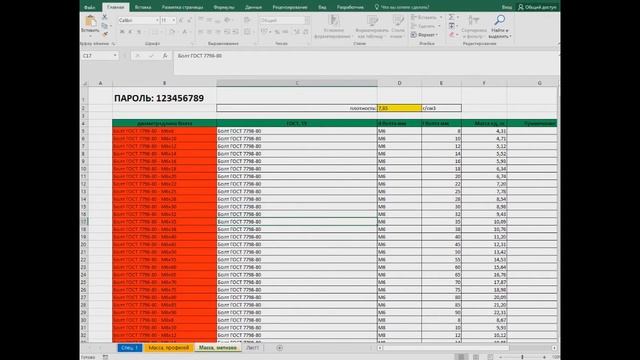The image size is (640, 360).
Task: Click the Общий доступ (Share) button
Action: 537,7
